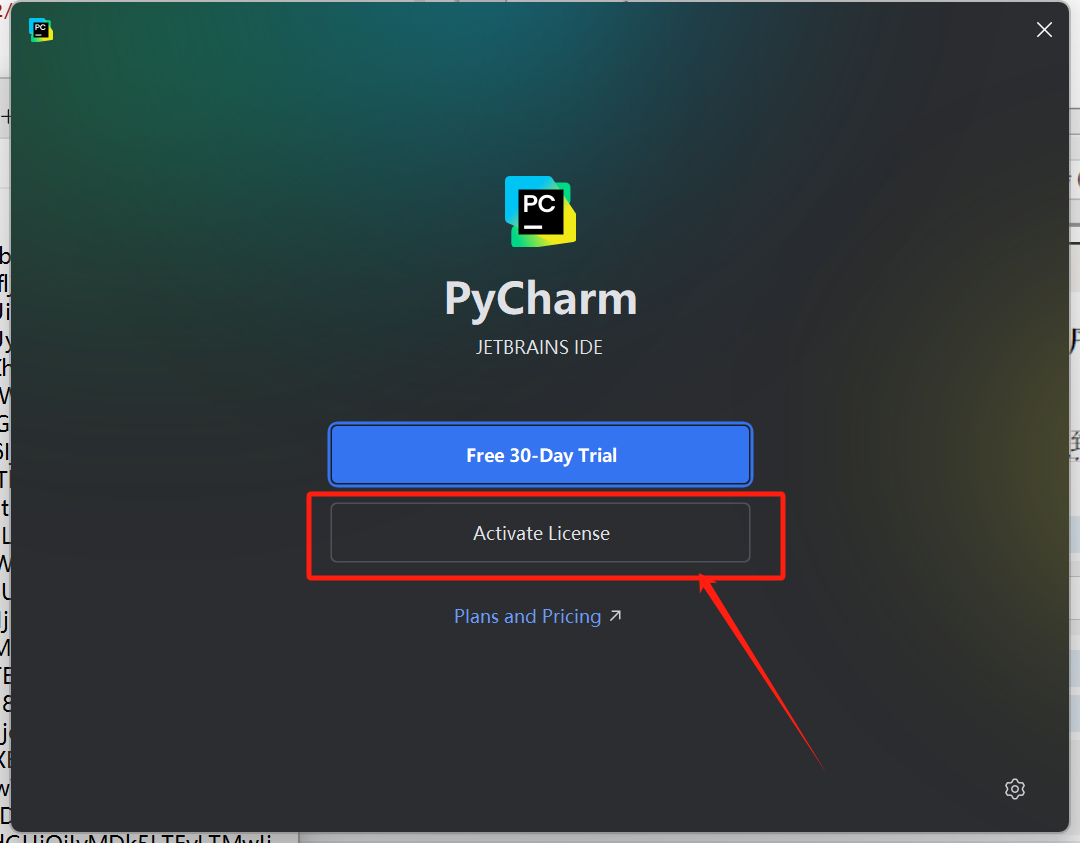Image resolution: width=1080 pixels, height=843 pixels.
Task: Click the PyCharm title heading
Action: point(541,299)
